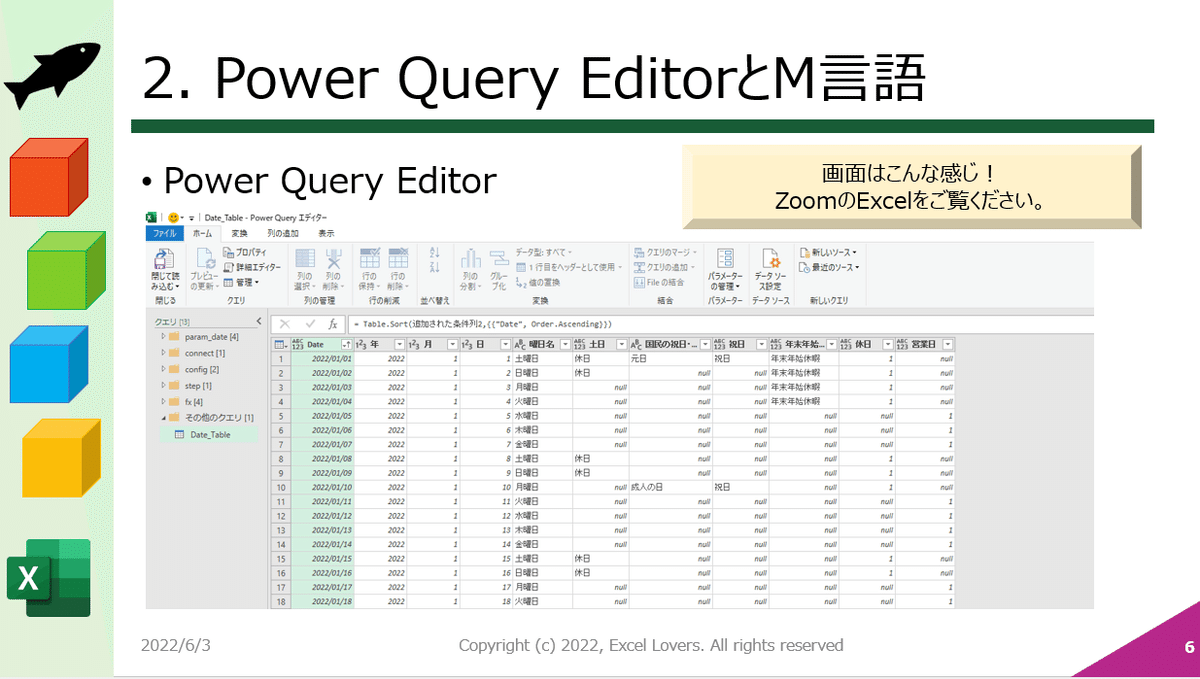Open the 詳細エディター advanced editor
This screenshot has width=1200, height=679.
click(251, 267)
